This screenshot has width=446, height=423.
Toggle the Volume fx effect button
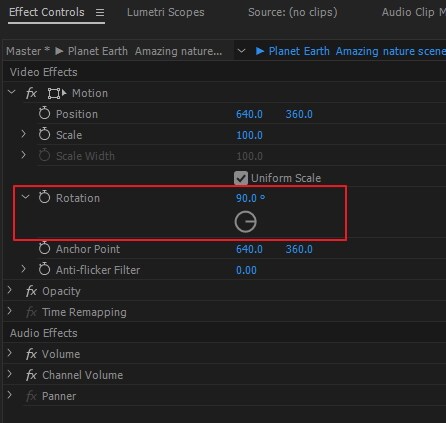tap(31, 354)
